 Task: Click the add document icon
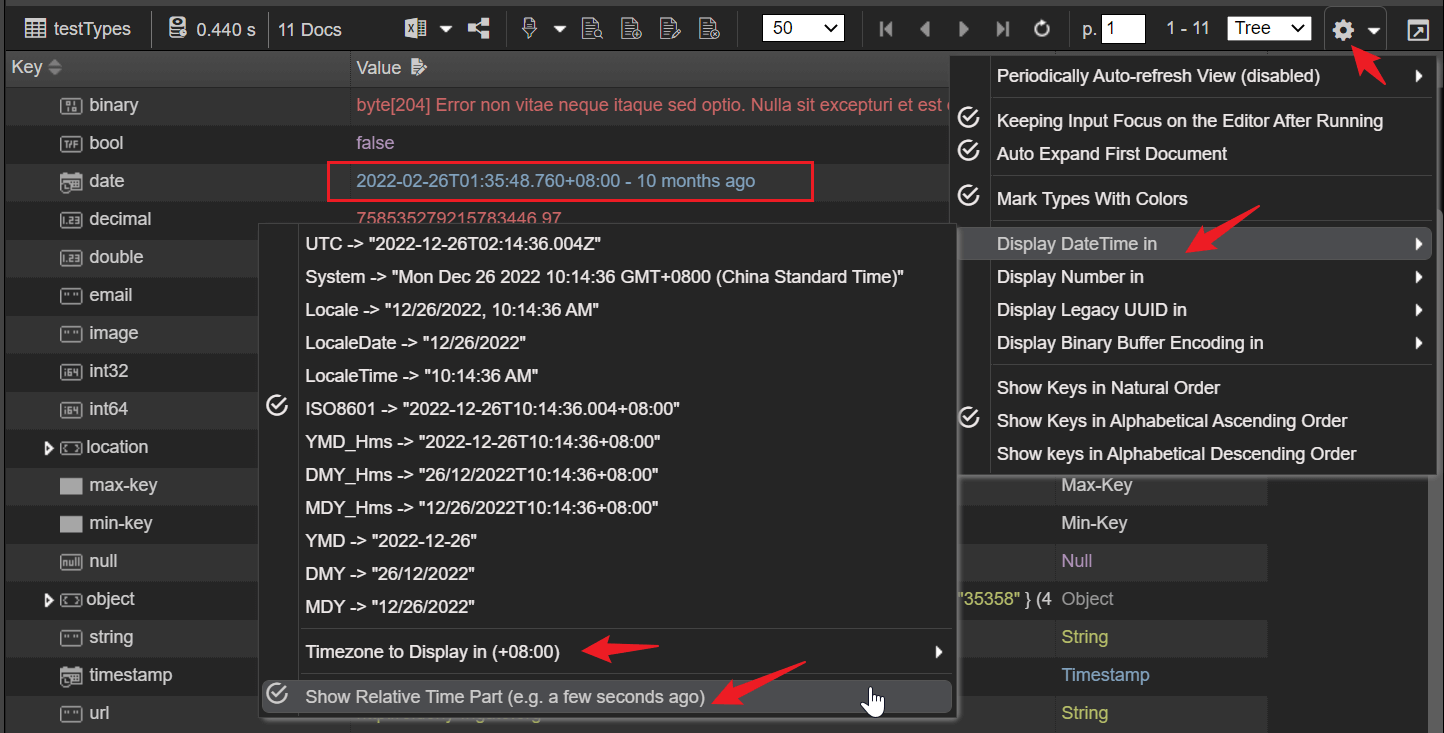click(631, 29)
